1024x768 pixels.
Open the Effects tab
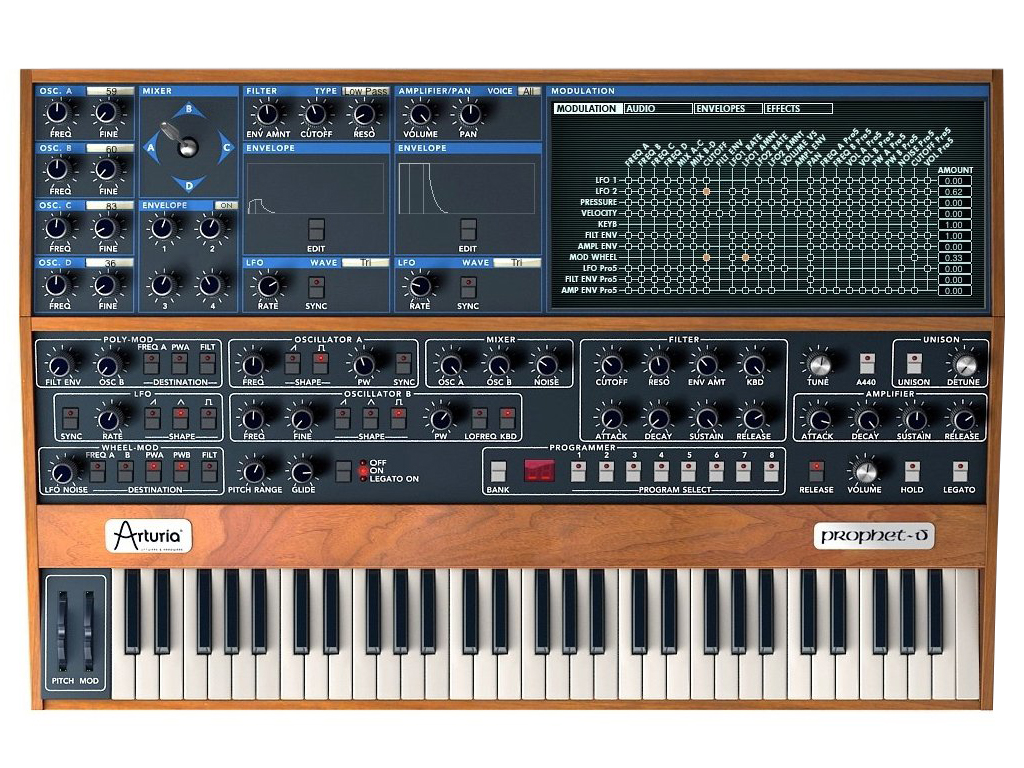tap(797, 108)
